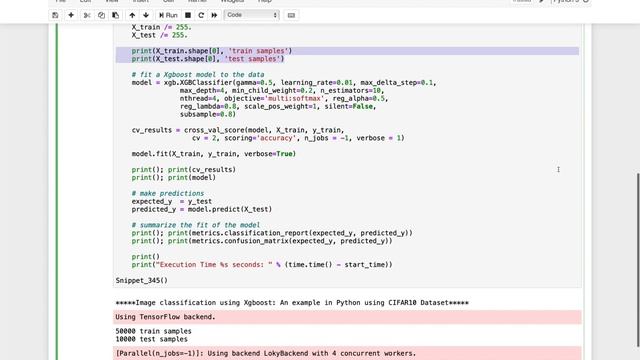Click the line "X_test /= 255."
This screenshot has width=640, height=360.
(159, 35)
